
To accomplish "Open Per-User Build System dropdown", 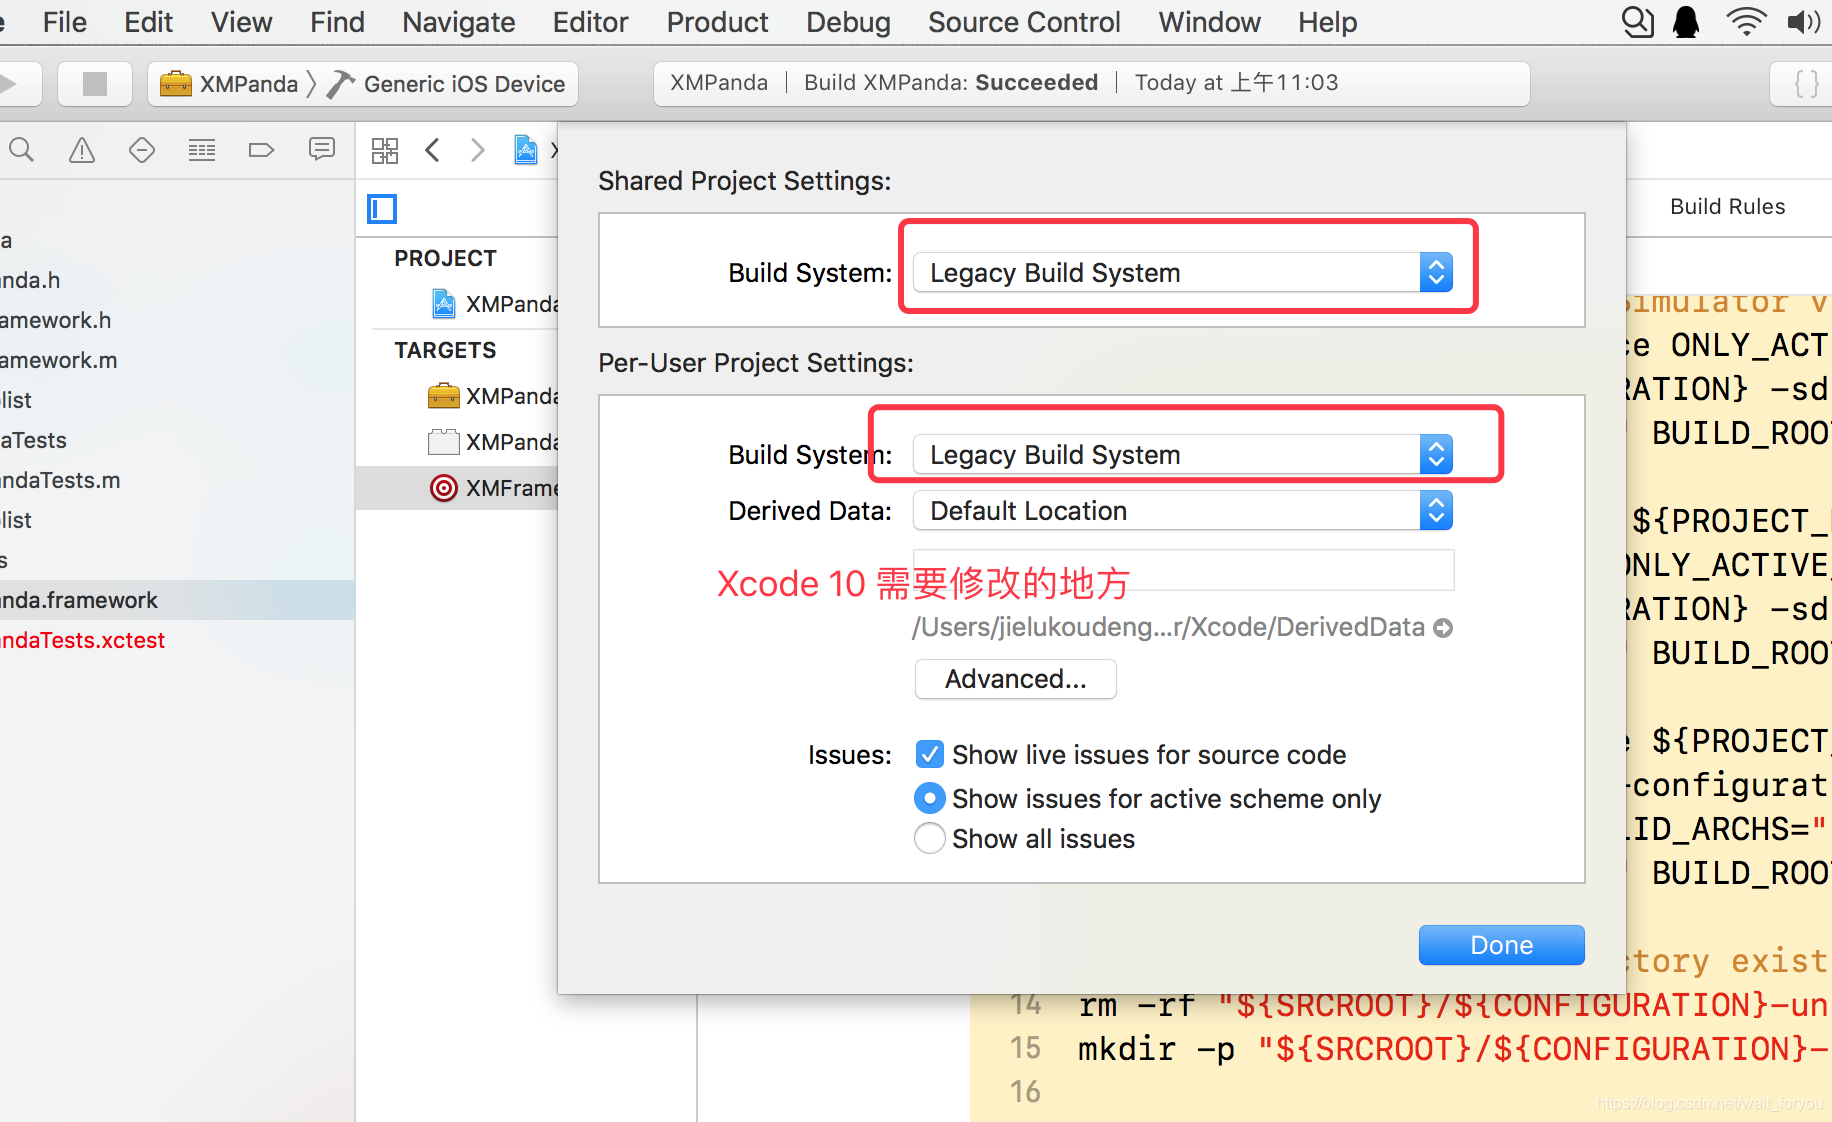I will (x=1183, y=454).
